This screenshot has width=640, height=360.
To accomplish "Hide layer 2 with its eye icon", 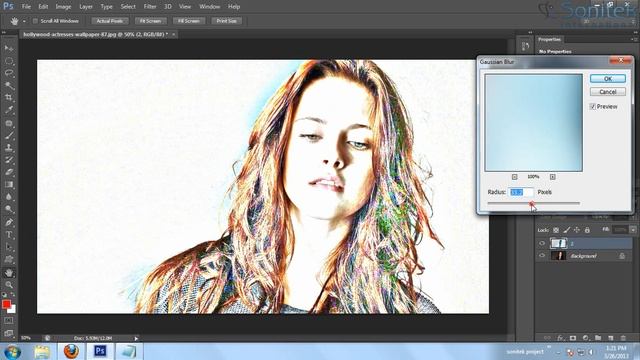I will pos(542,243).
